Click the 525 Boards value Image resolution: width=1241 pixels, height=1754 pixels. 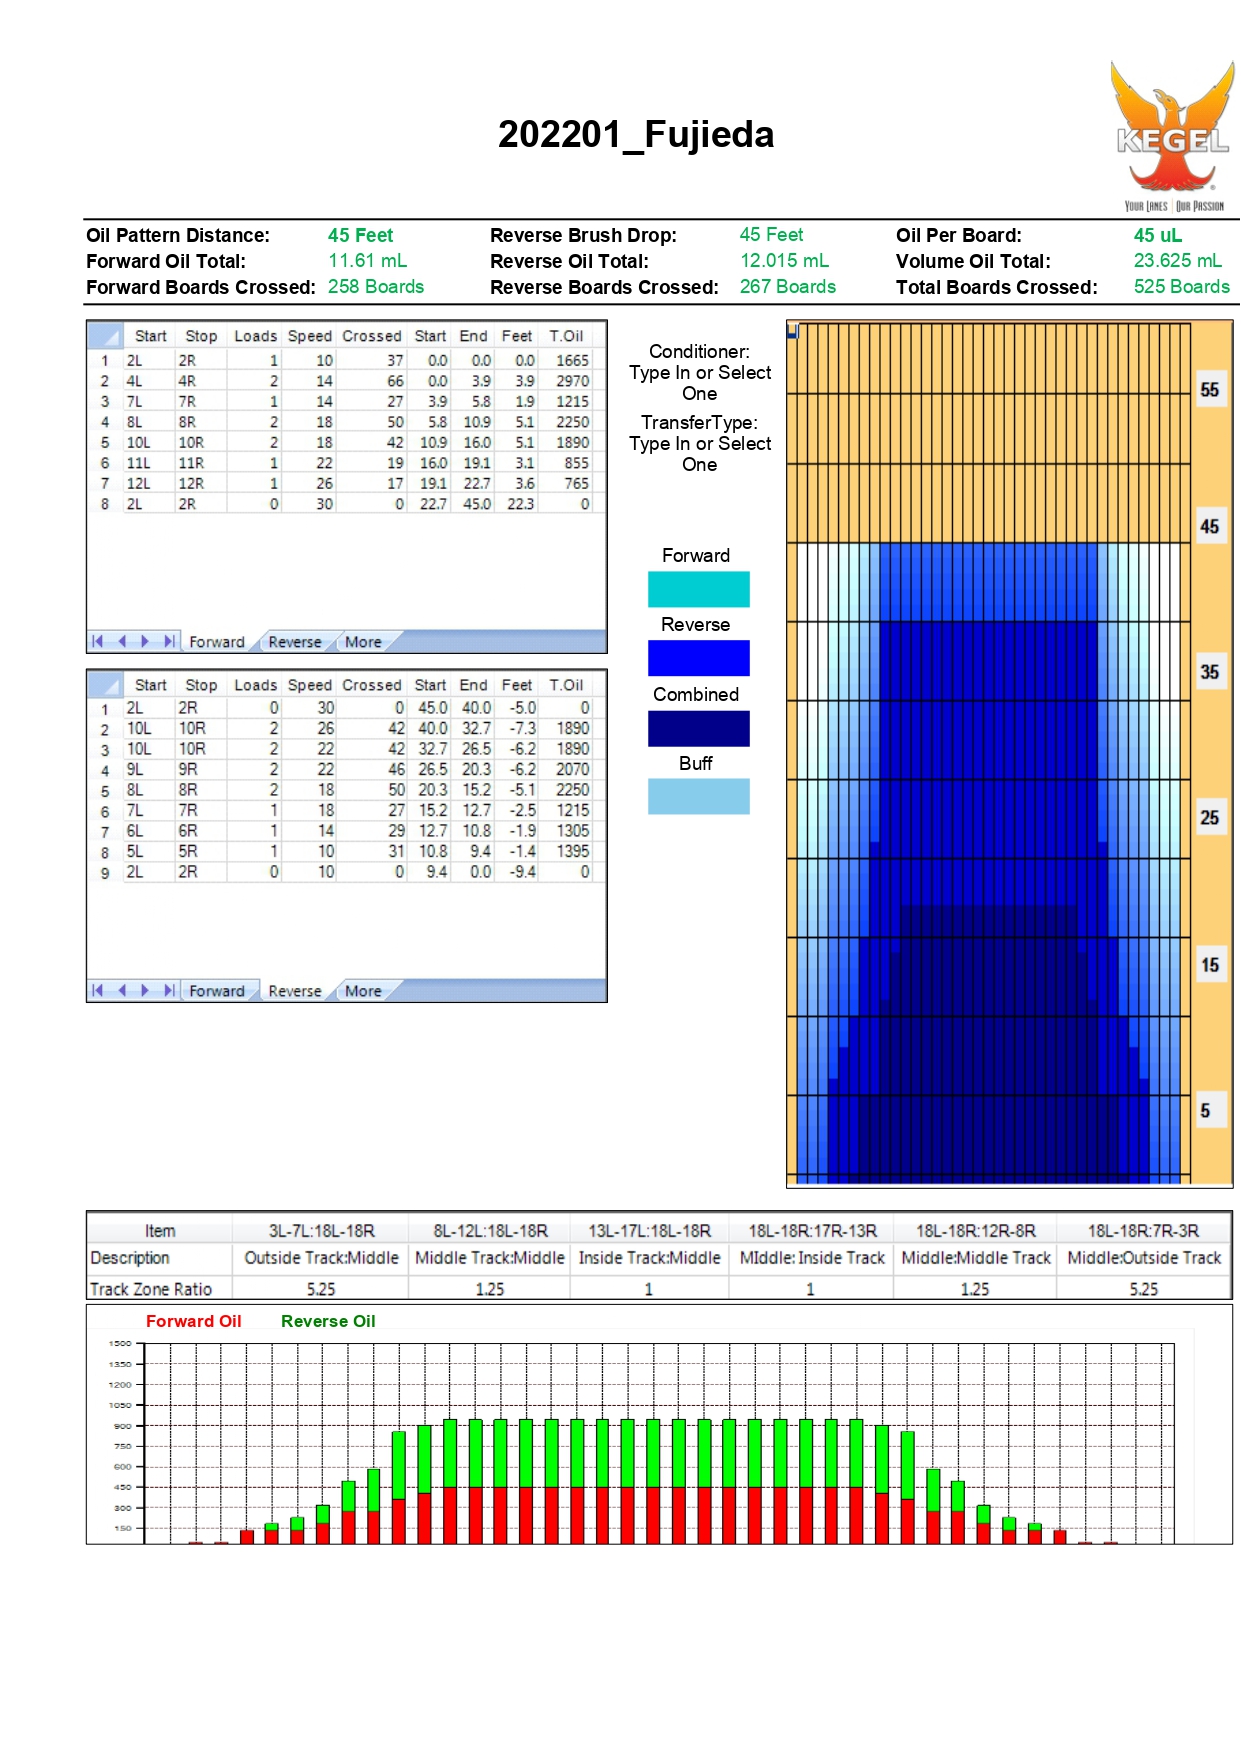[x=1182, y=287]
